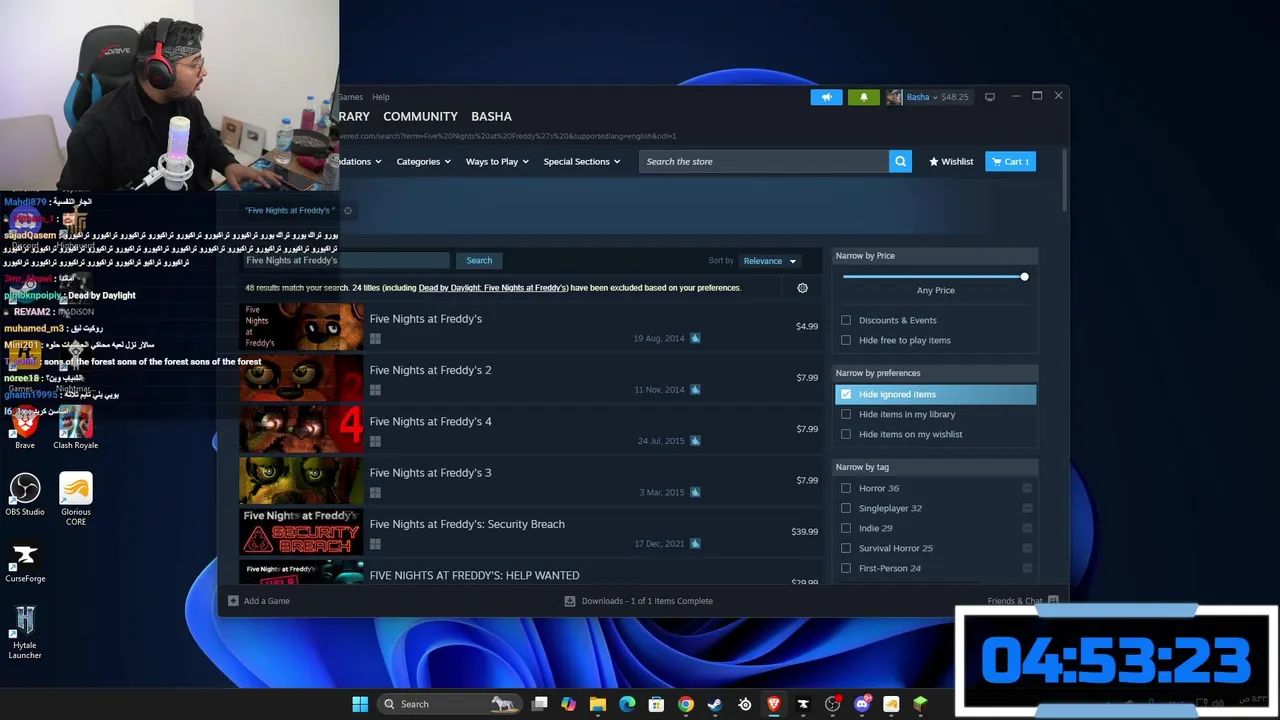1280x720 pixels.
Task: Open Sort by Relevance dropdown
Action: pos(769,261)
